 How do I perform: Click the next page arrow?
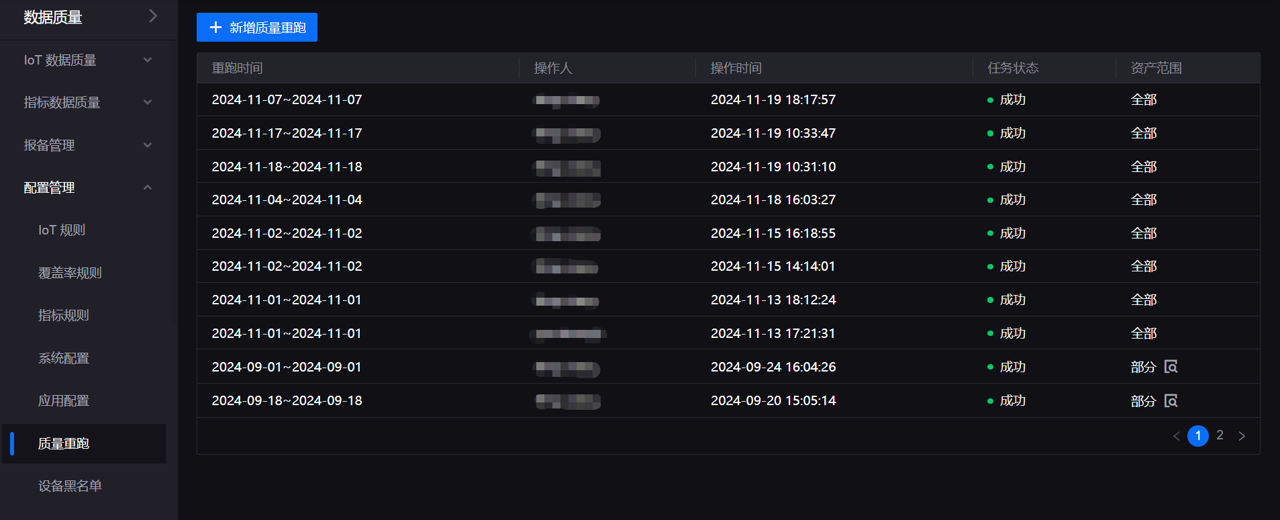tap(1242, 436)
